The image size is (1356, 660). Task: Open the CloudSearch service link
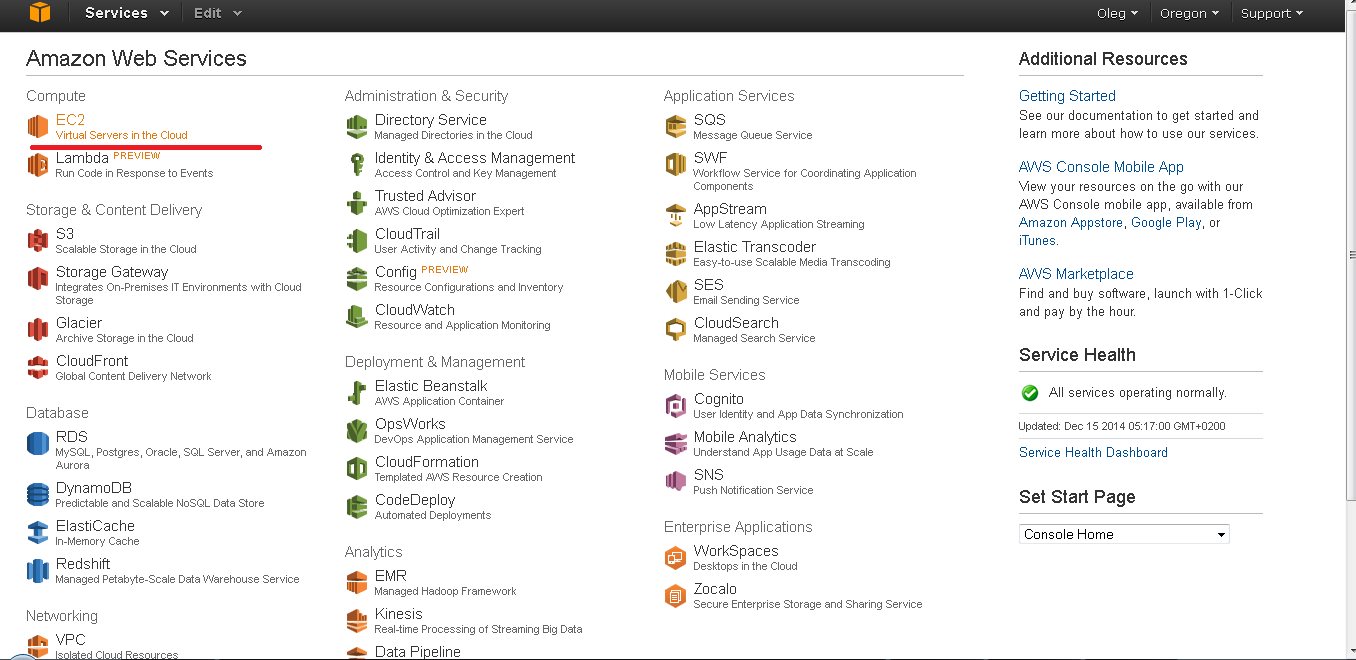click(x=736, y=323)
